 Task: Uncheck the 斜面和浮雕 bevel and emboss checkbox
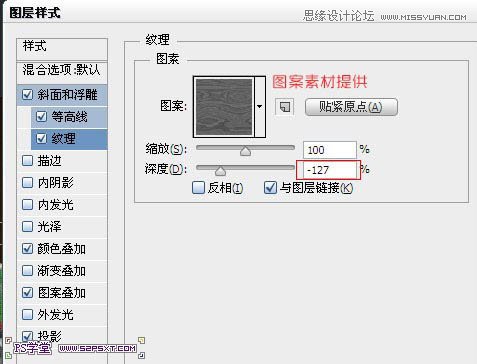27,95
